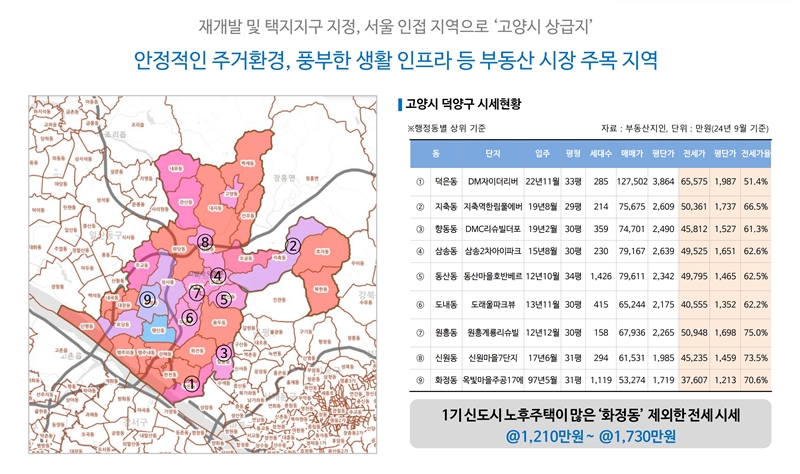Select the 단지 column header
The image size is (800, 474).
point(492,154)
